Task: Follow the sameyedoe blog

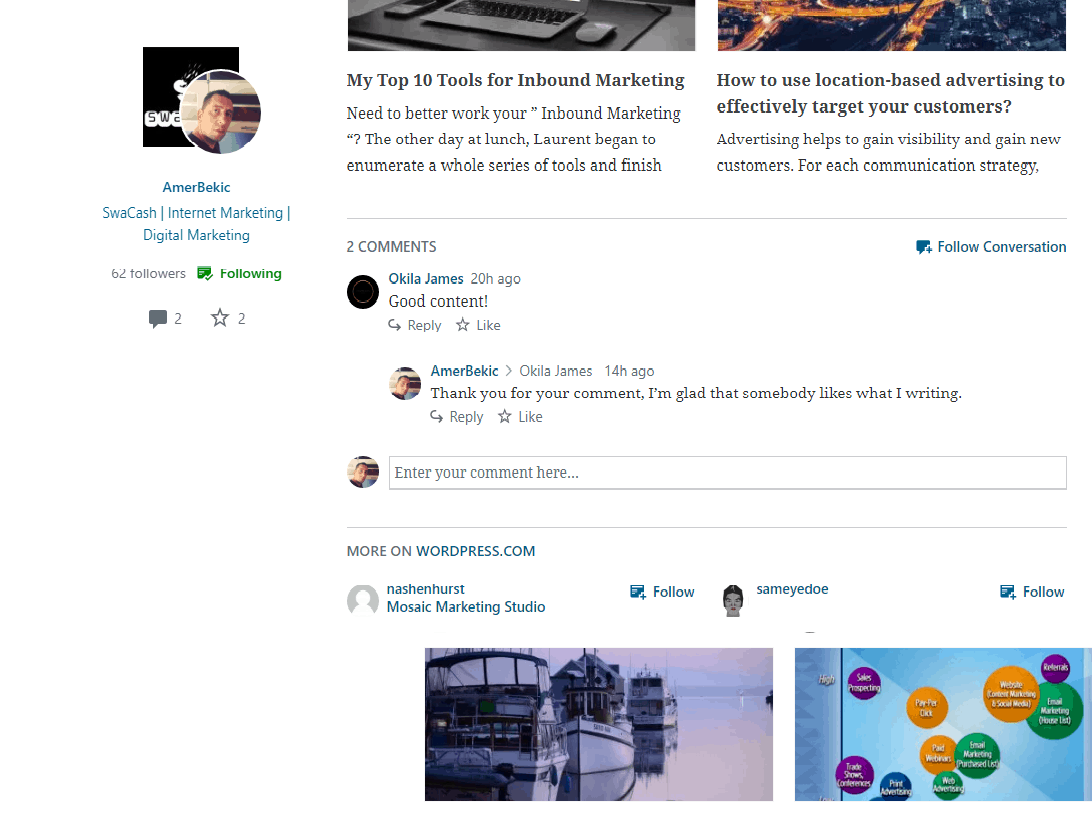Action: pos(1032,591)
